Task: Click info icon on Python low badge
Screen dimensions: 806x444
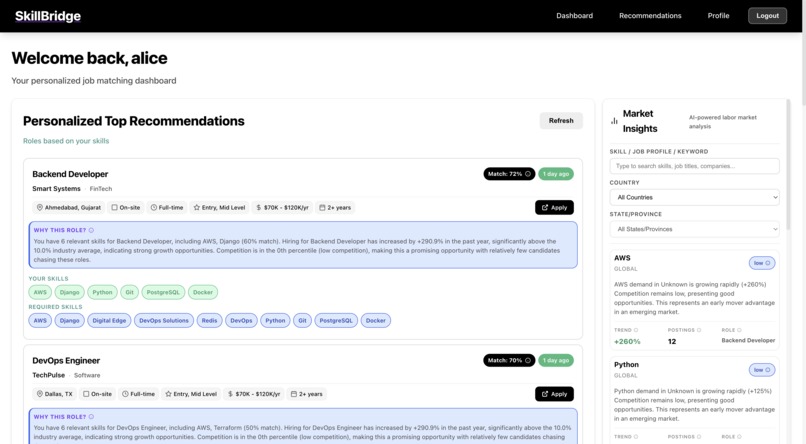Action: point(768,370)
